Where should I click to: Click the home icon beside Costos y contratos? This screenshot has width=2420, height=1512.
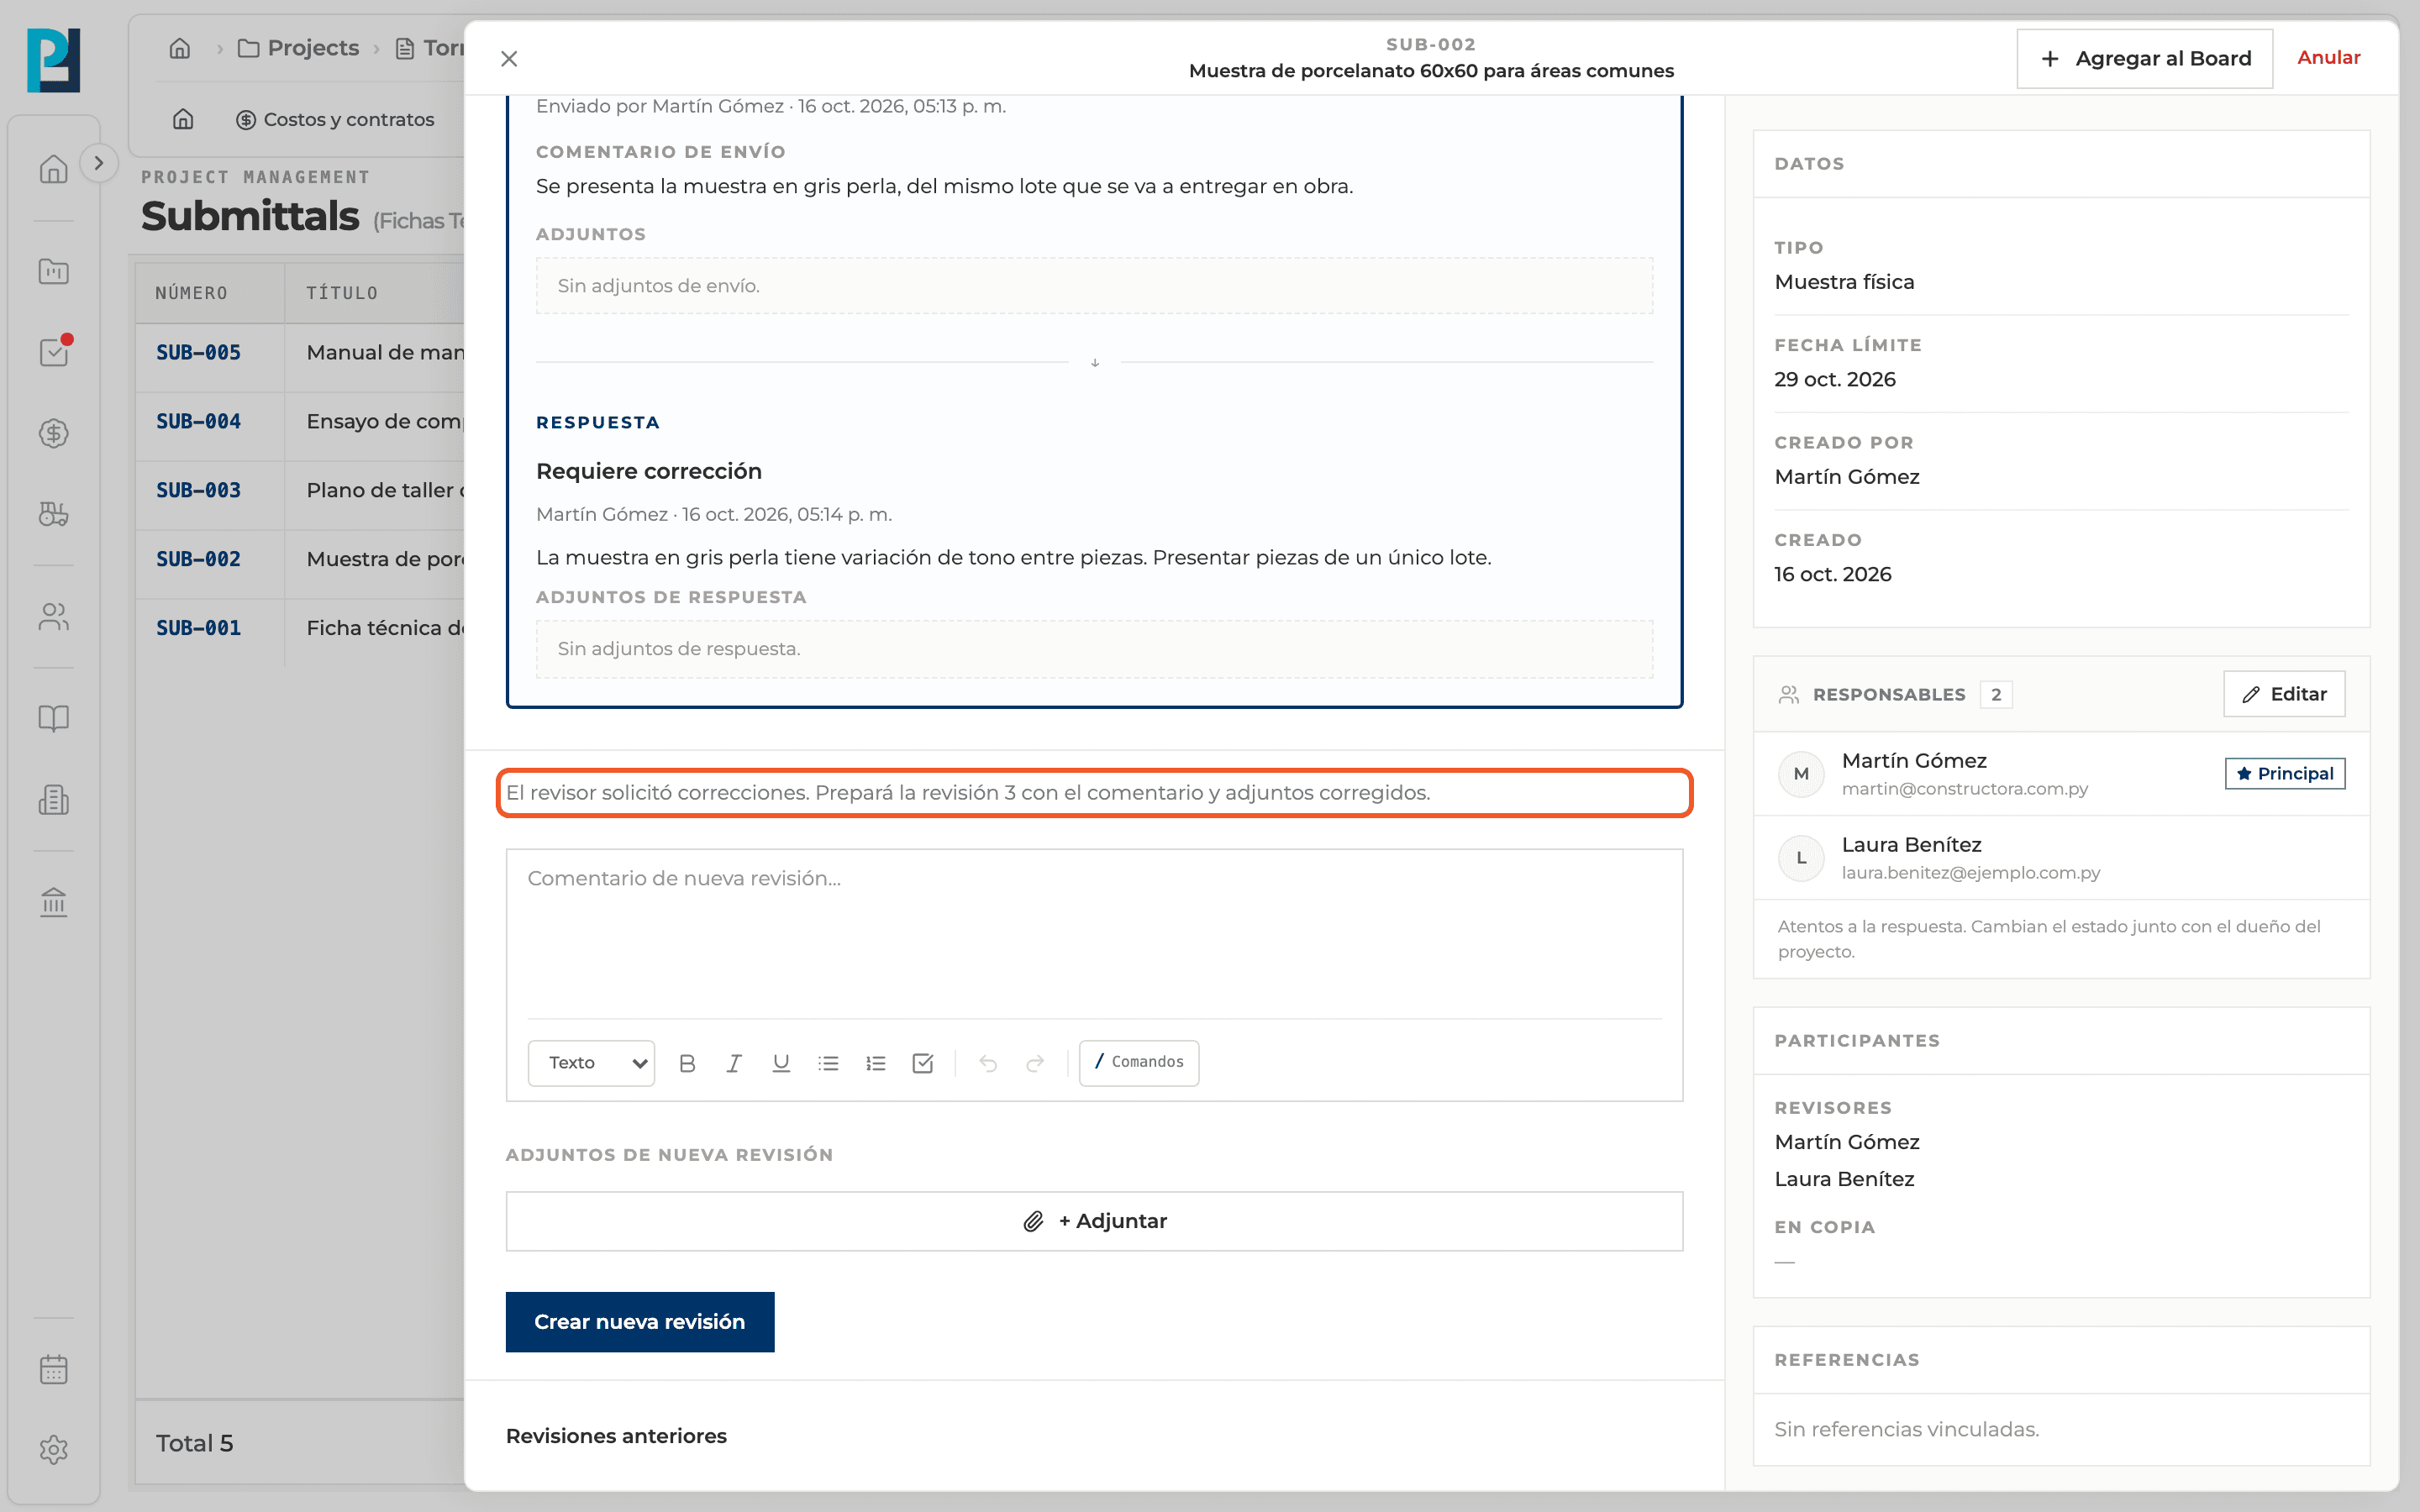[x=183, y=119]
